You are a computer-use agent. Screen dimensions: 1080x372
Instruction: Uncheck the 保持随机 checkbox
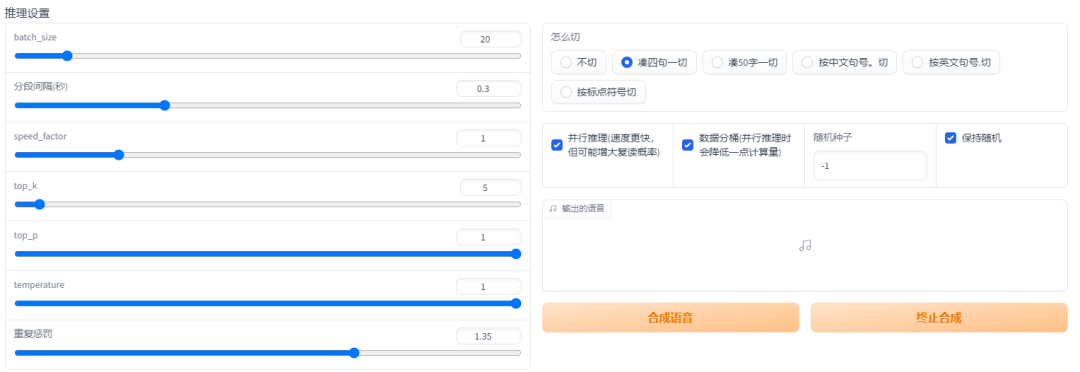(x=951, y=138)
